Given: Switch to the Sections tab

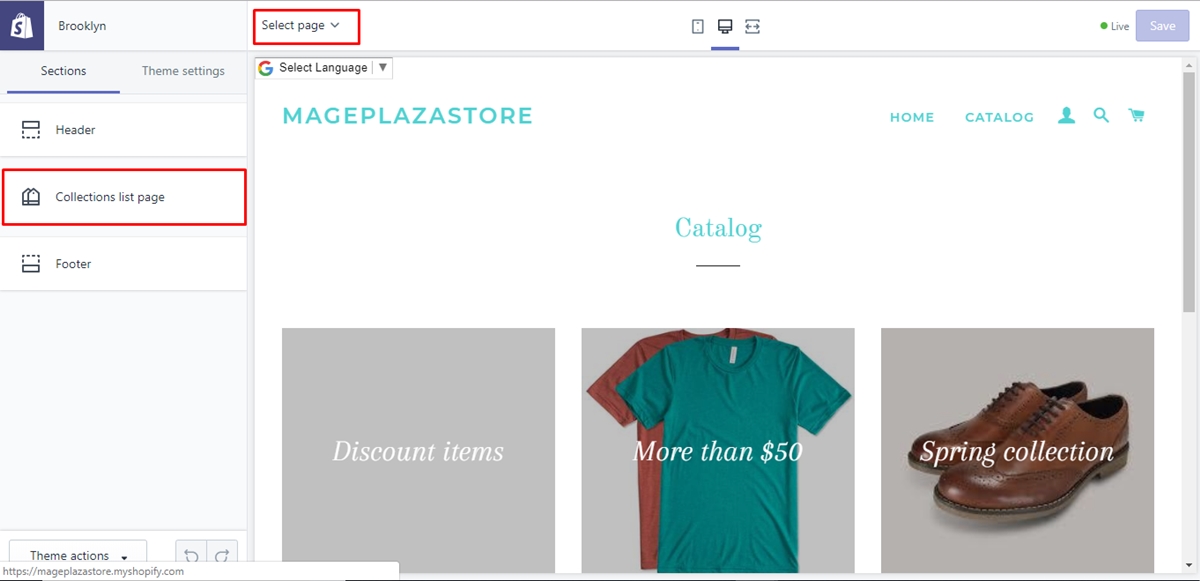Looking at the screenshot, I should pos(63,71).
